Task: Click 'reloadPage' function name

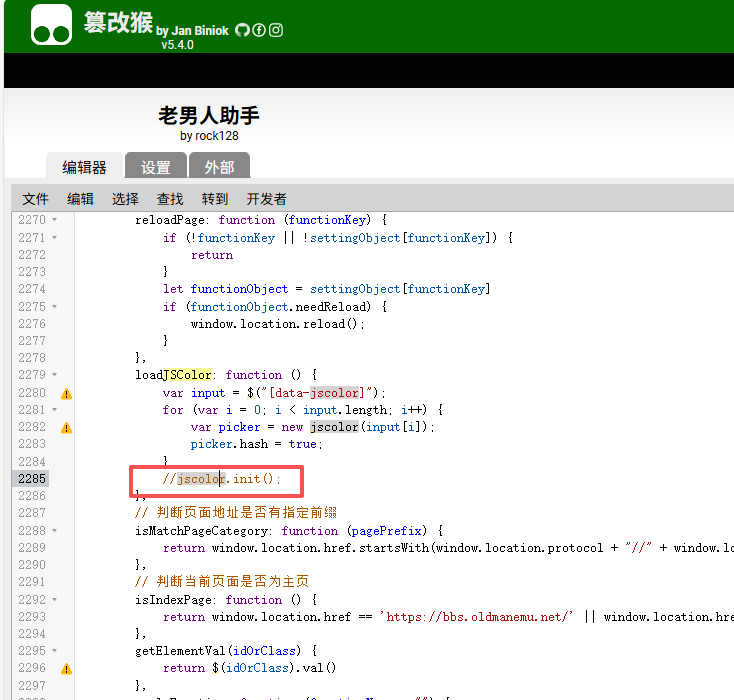Action: pyautogui.click(x=169, y=220)
